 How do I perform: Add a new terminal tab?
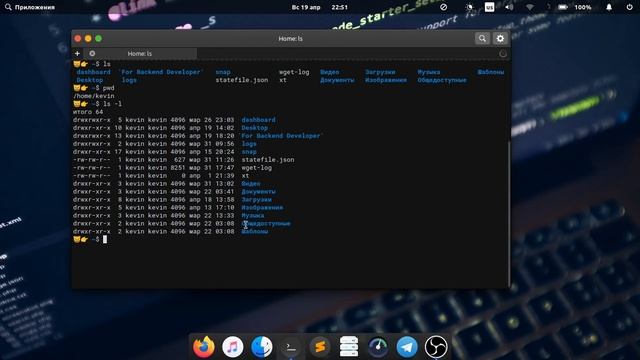pyautogui.click(x=77, y=53)
